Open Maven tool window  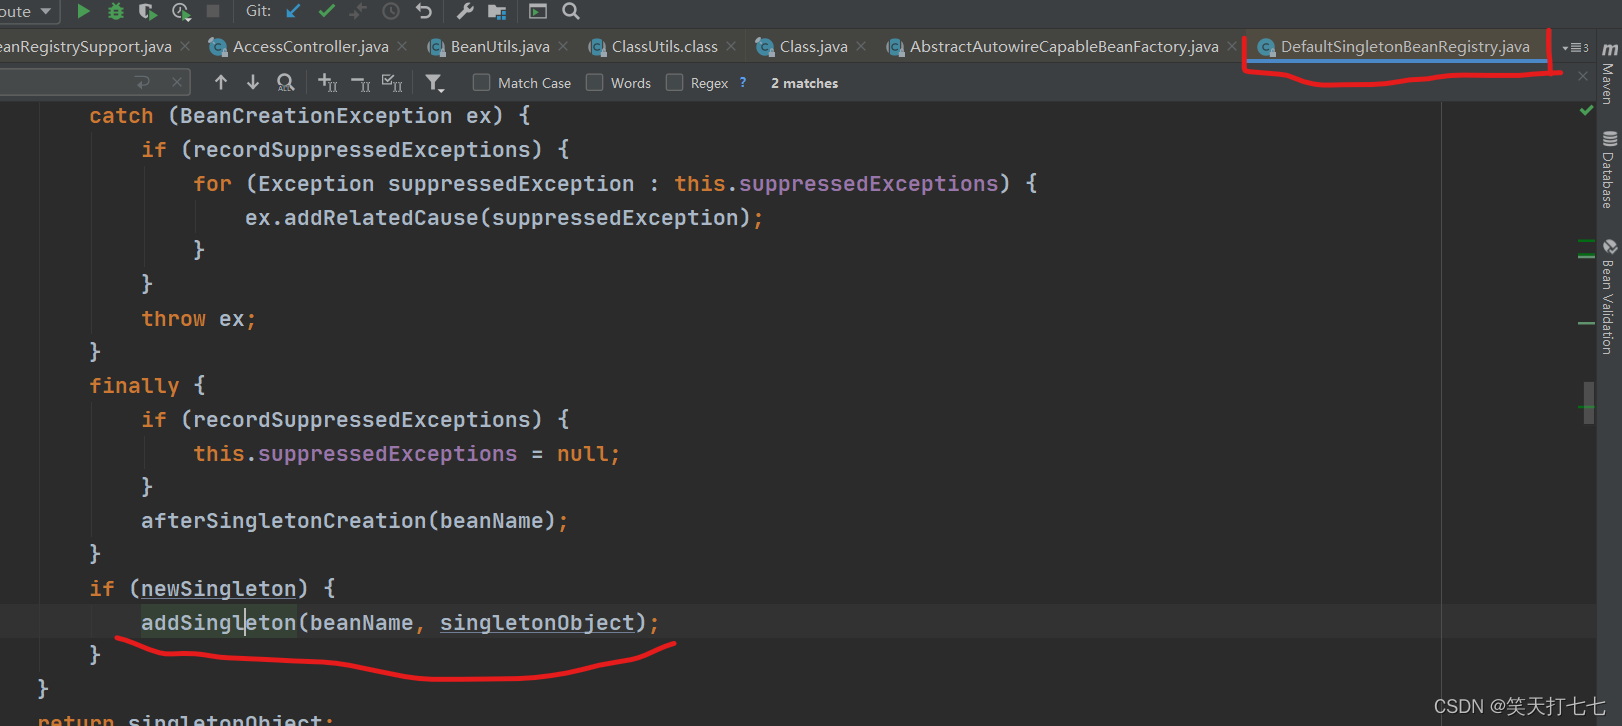point(1609,72)
